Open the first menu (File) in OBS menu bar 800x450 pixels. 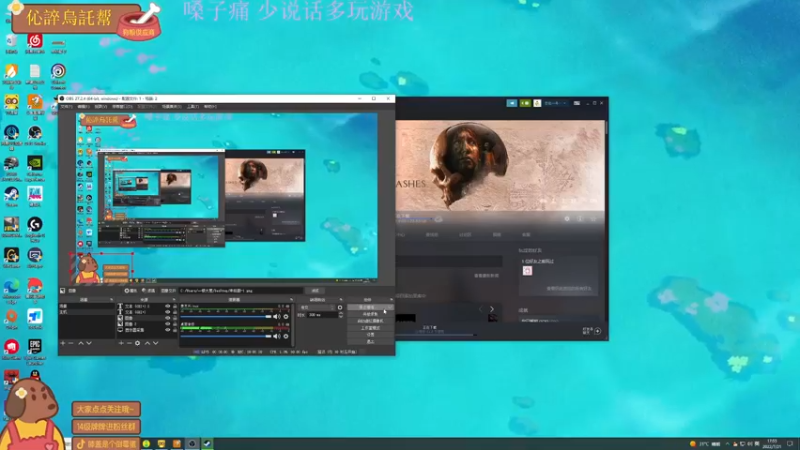pos(66,107)
